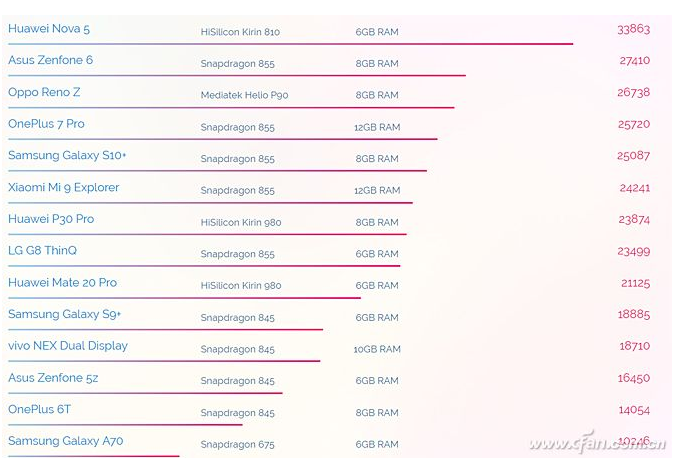683x458 pixels.
Task: Open the OnePlus 6T row
Action: (x=40, y=409)
